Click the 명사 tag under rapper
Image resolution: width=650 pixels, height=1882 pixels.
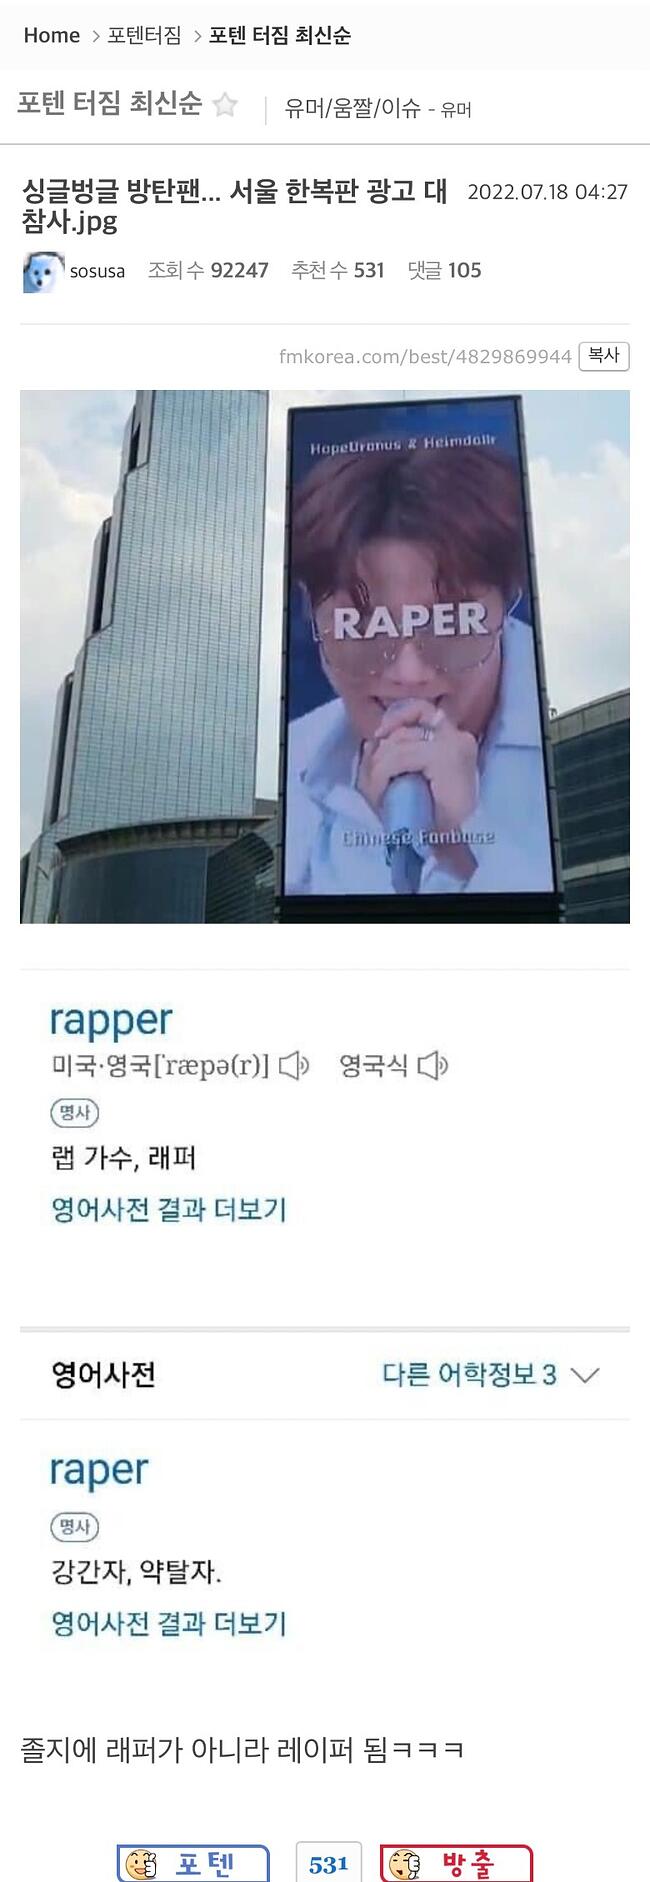[75, 1113]
